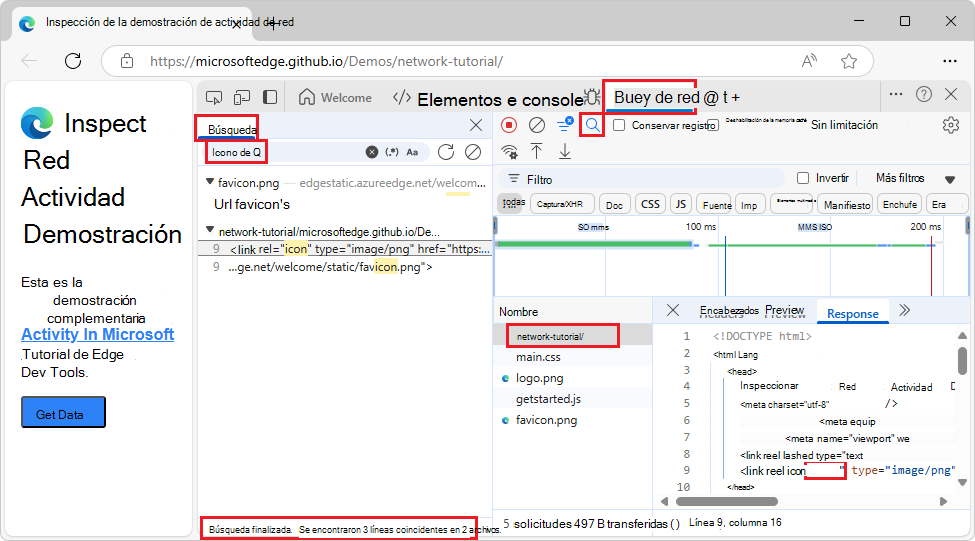
Task: Select getstarted.js request row
Action: 573,399
